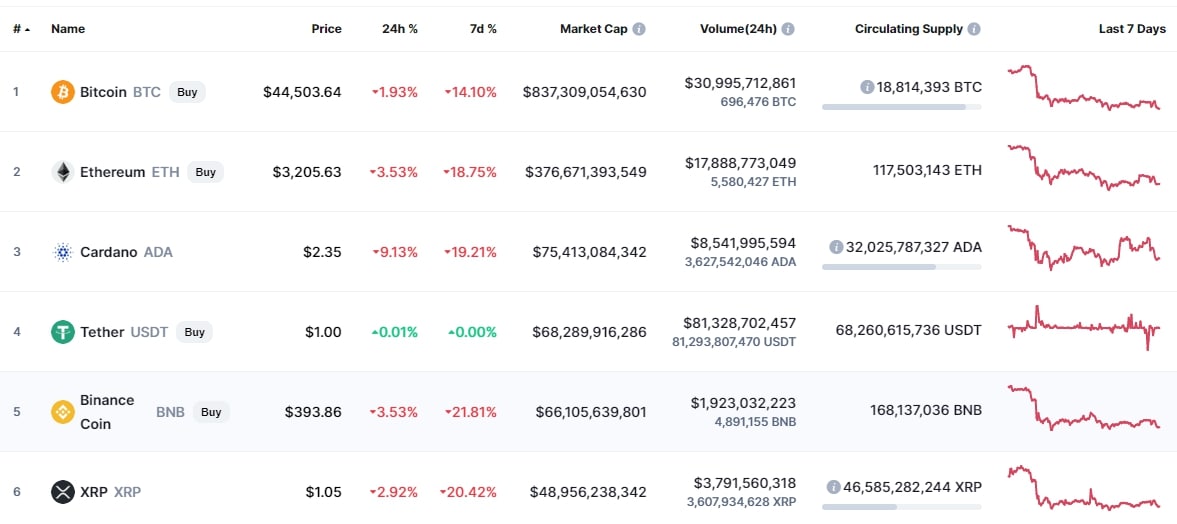Click Binance Coin market cap $66,105,639,801
Viewport: 1177px width, 524px height.
pos(591,412)
